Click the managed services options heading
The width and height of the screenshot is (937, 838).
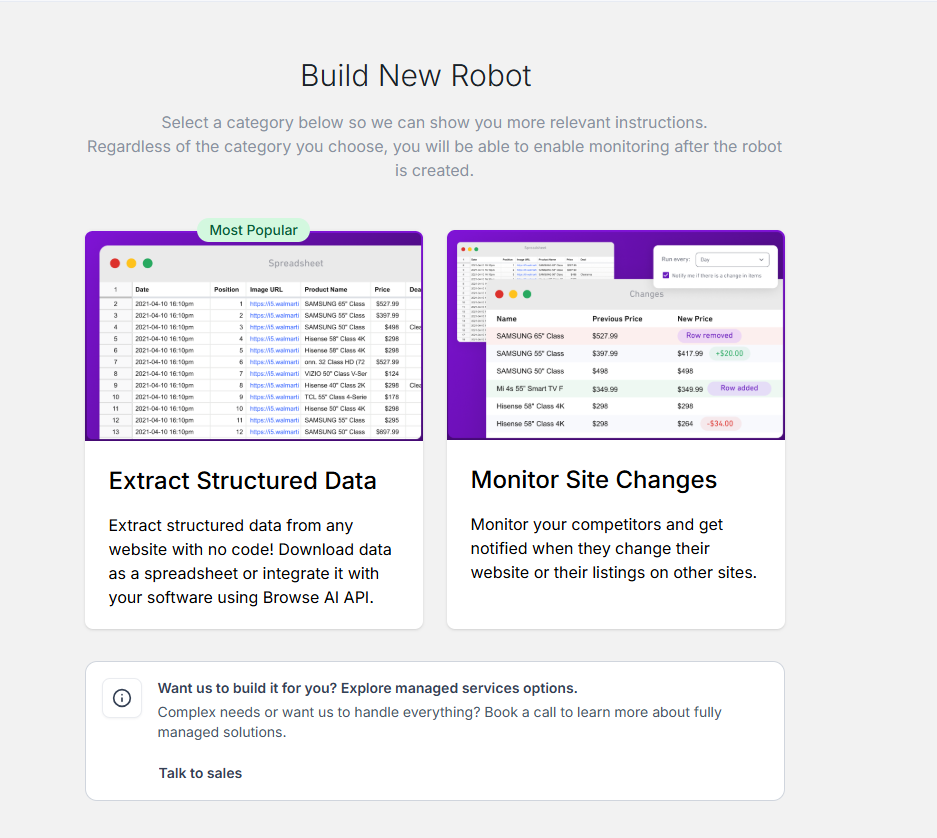click(x=367, y=689)
